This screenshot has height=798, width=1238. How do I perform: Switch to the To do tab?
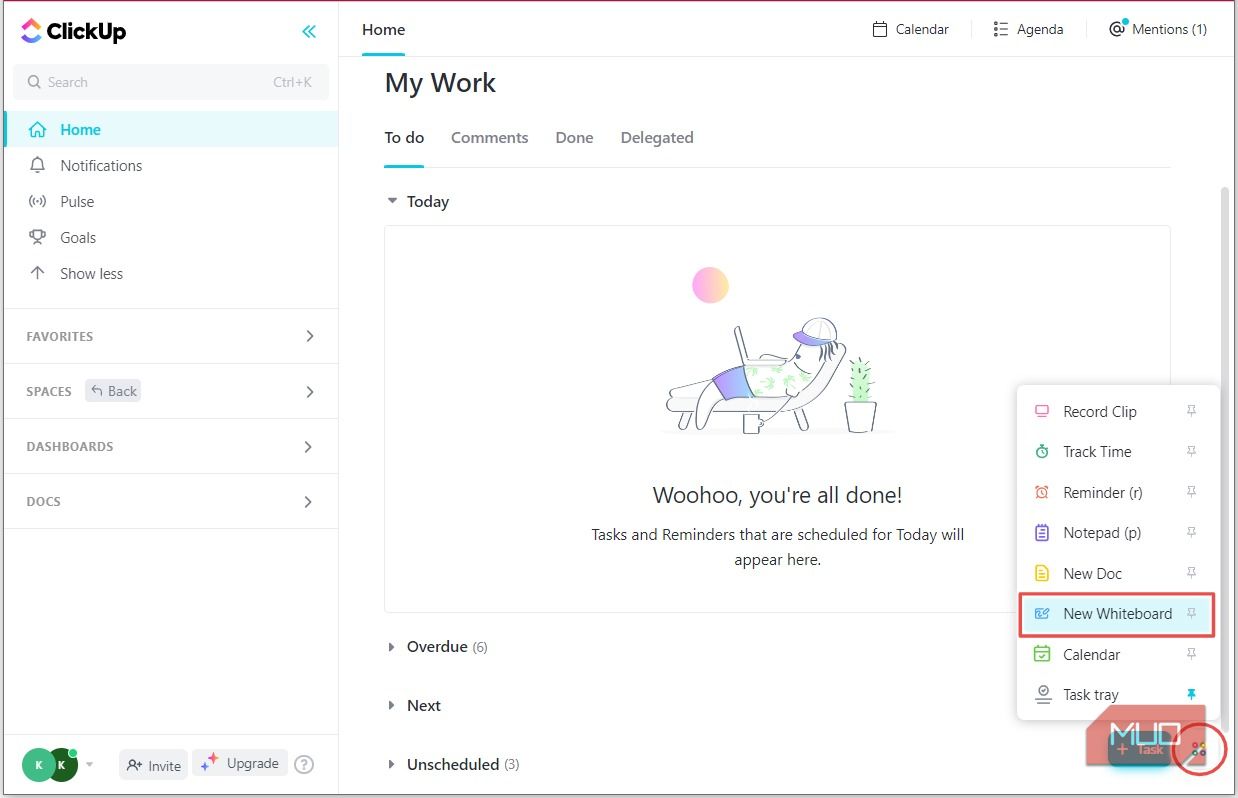click(x=404, y=138)
